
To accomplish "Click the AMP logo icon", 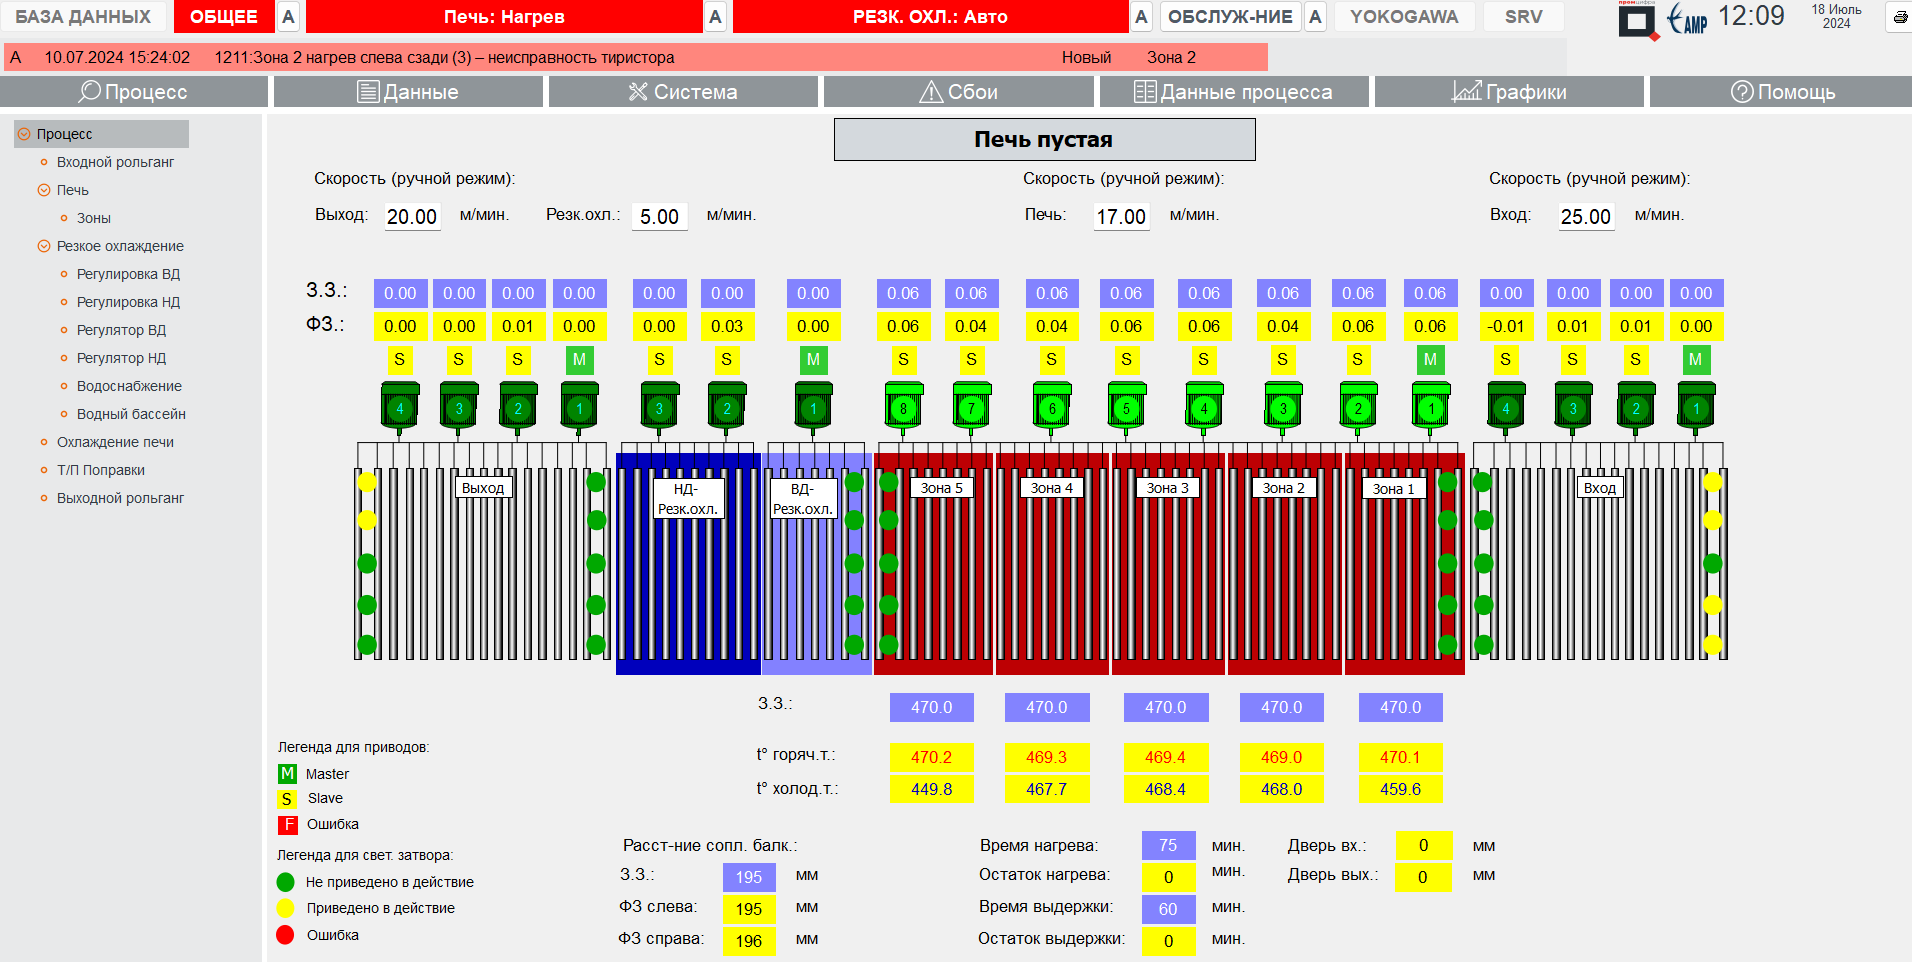I will (x=1687, y=19).
